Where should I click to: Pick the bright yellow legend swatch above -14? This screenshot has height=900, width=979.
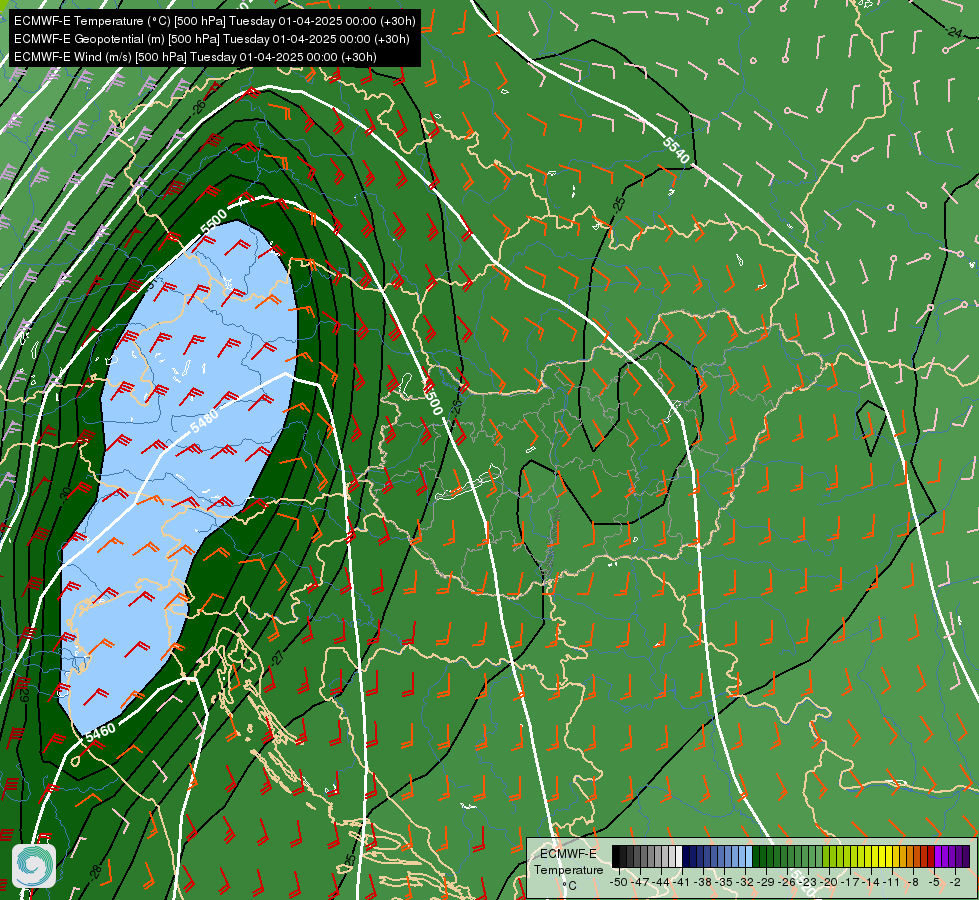click(x=875, y=856)
